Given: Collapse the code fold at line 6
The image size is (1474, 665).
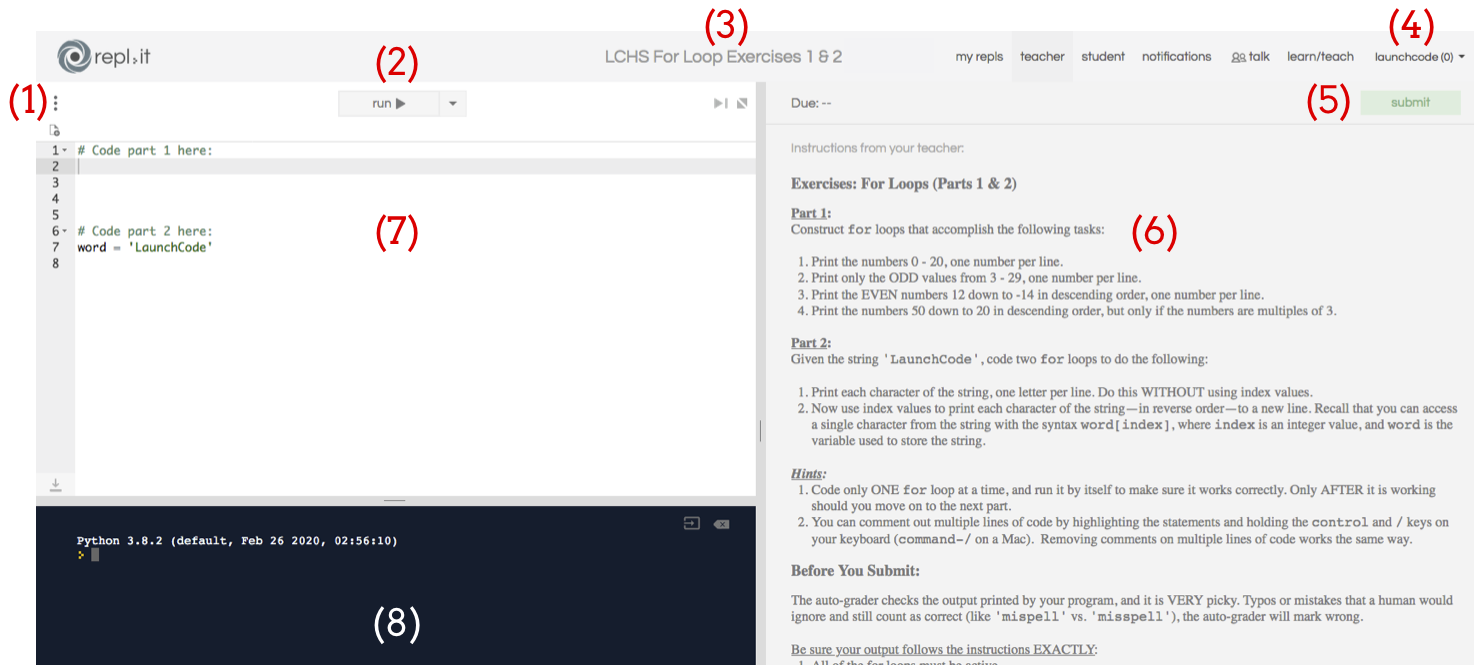Looking at the screenshot, I should 65,231.
